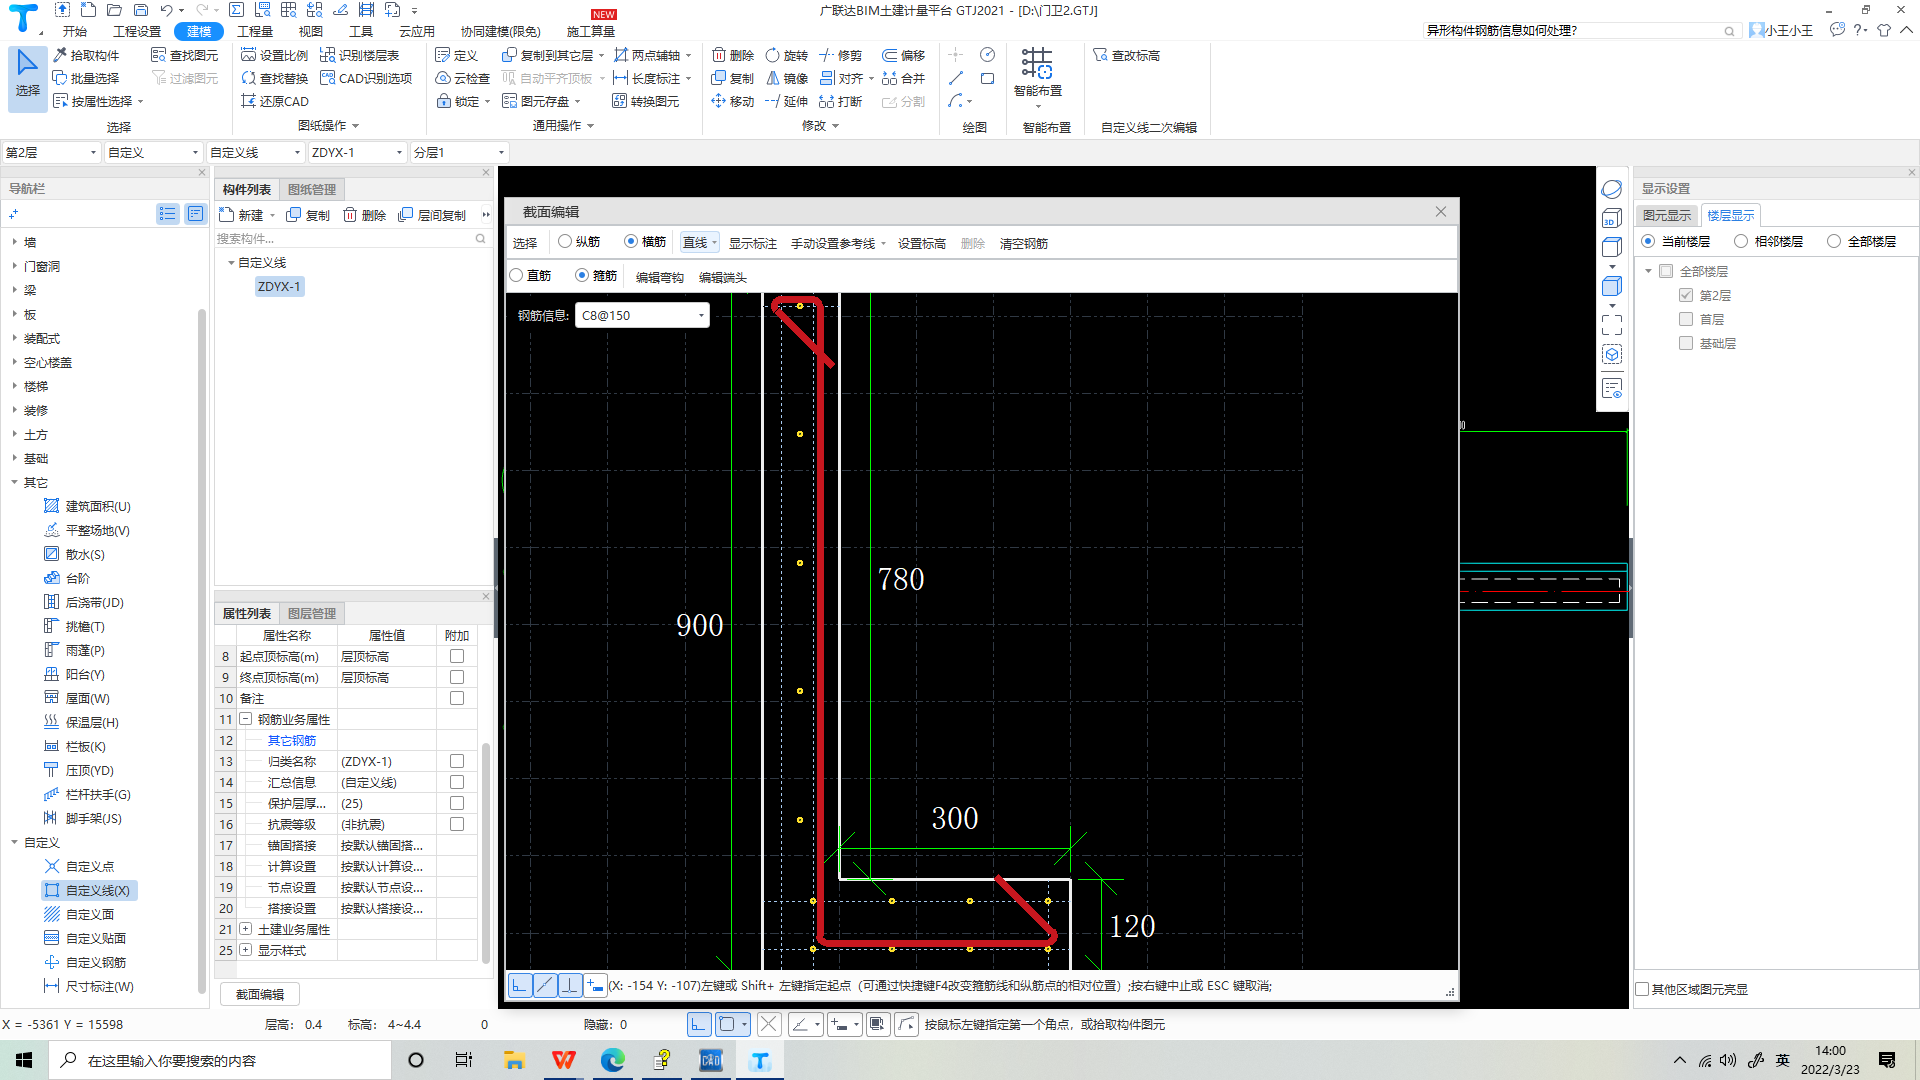The width and height of the screenshot is (1920, 1080).
Task: Open the 工程设置 ribbon tab
Action: (137, 31)
